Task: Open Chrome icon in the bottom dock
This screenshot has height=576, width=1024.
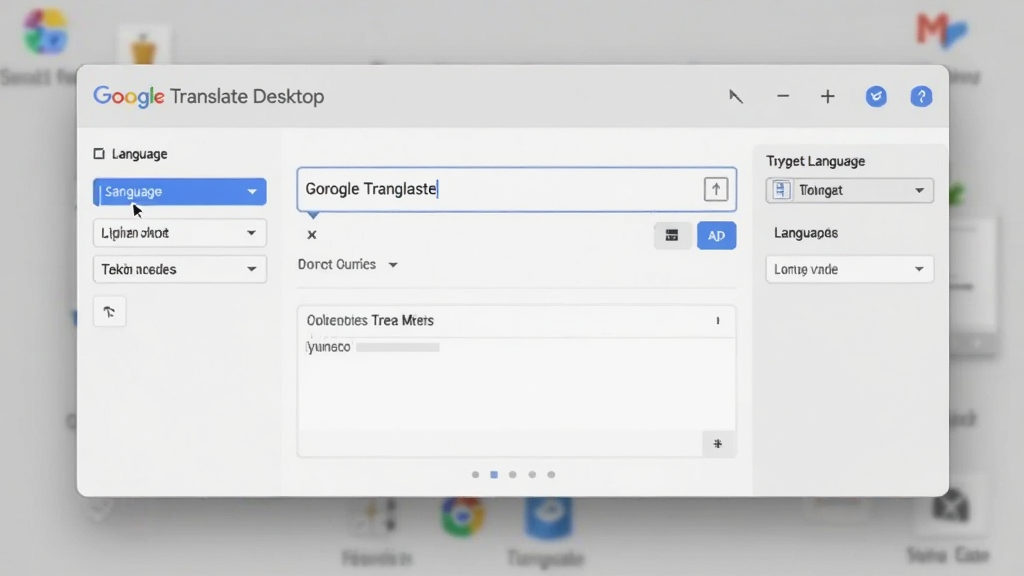Action: point(462,516)
